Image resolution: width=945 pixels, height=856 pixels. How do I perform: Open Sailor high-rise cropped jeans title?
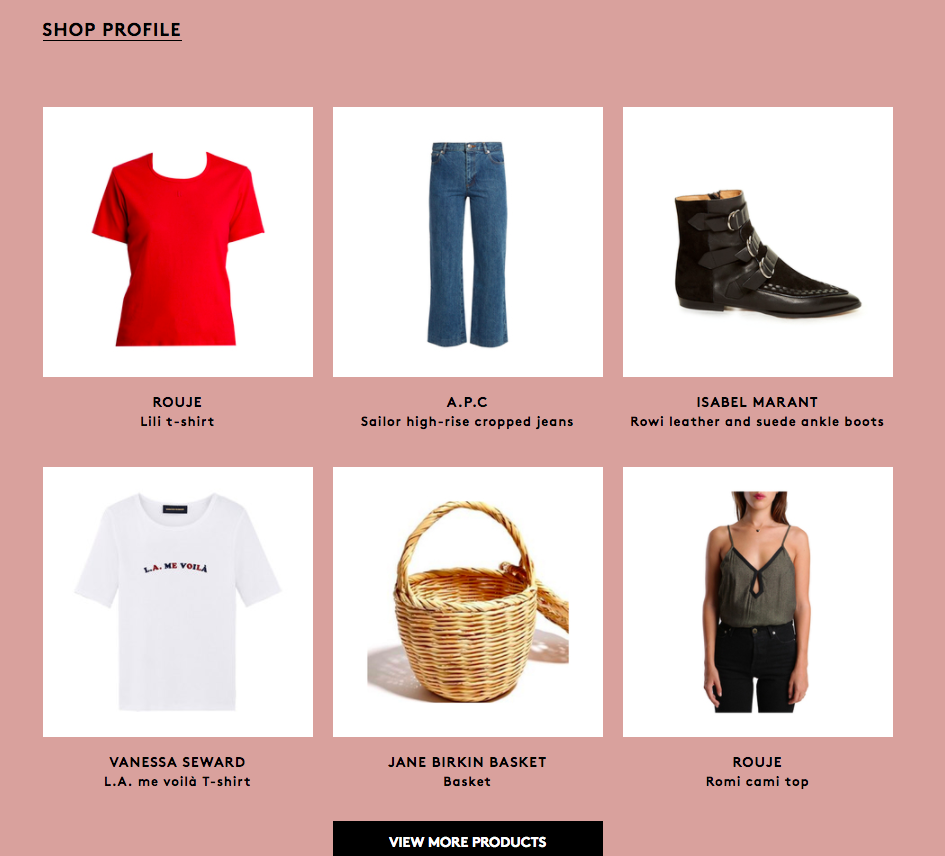click(467, 422)
